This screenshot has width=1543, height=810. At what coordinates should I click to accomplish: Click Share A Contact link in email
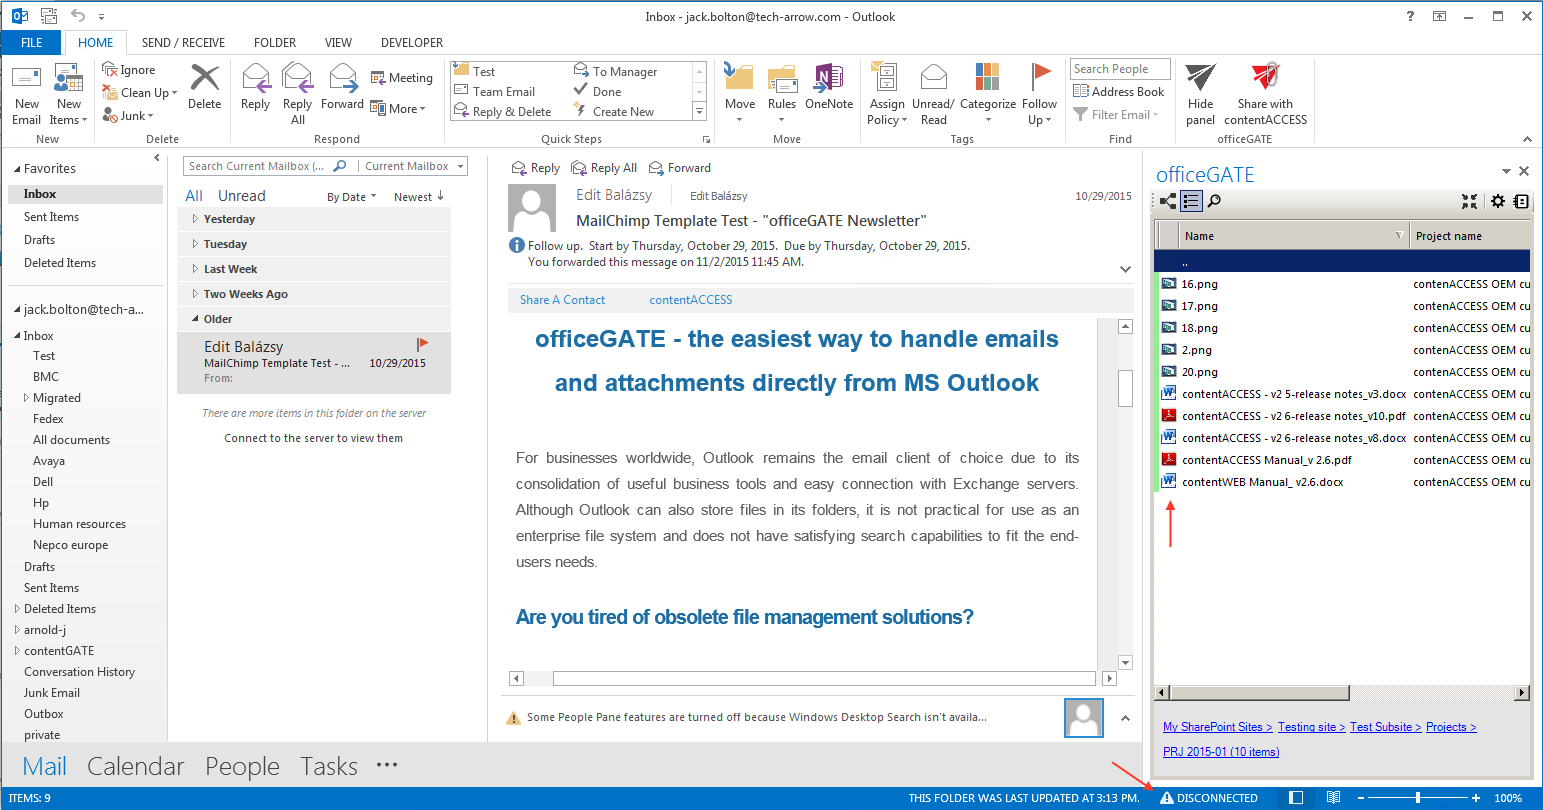pos(562,300)
